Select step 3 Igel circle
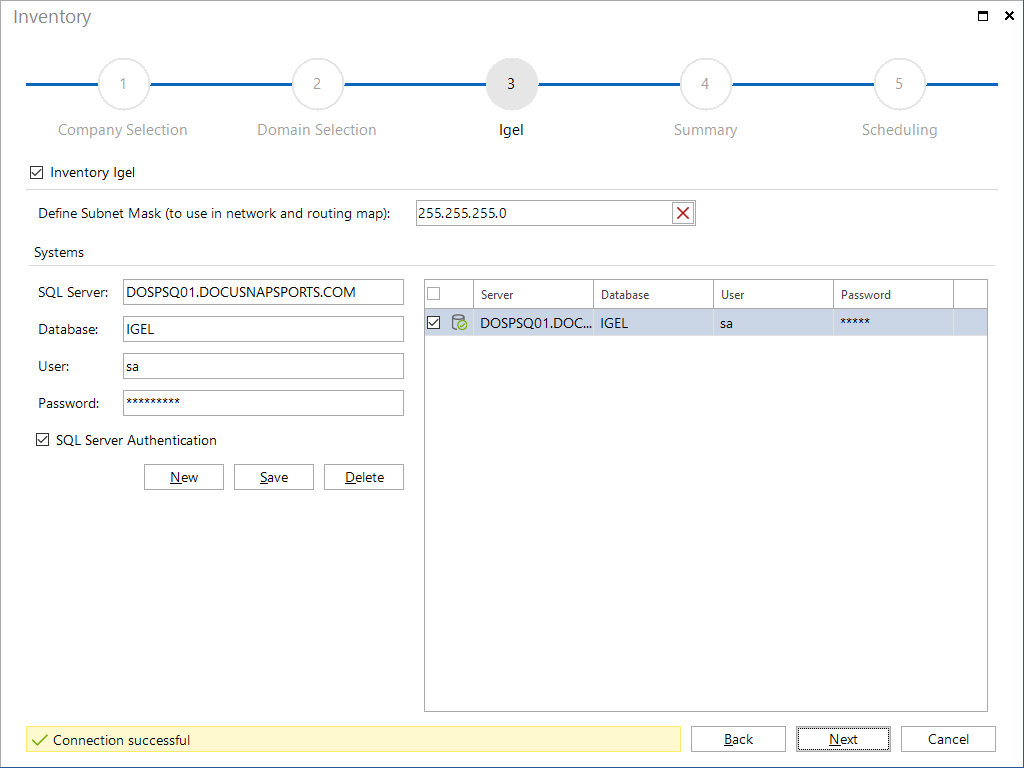 pos(511,84)
